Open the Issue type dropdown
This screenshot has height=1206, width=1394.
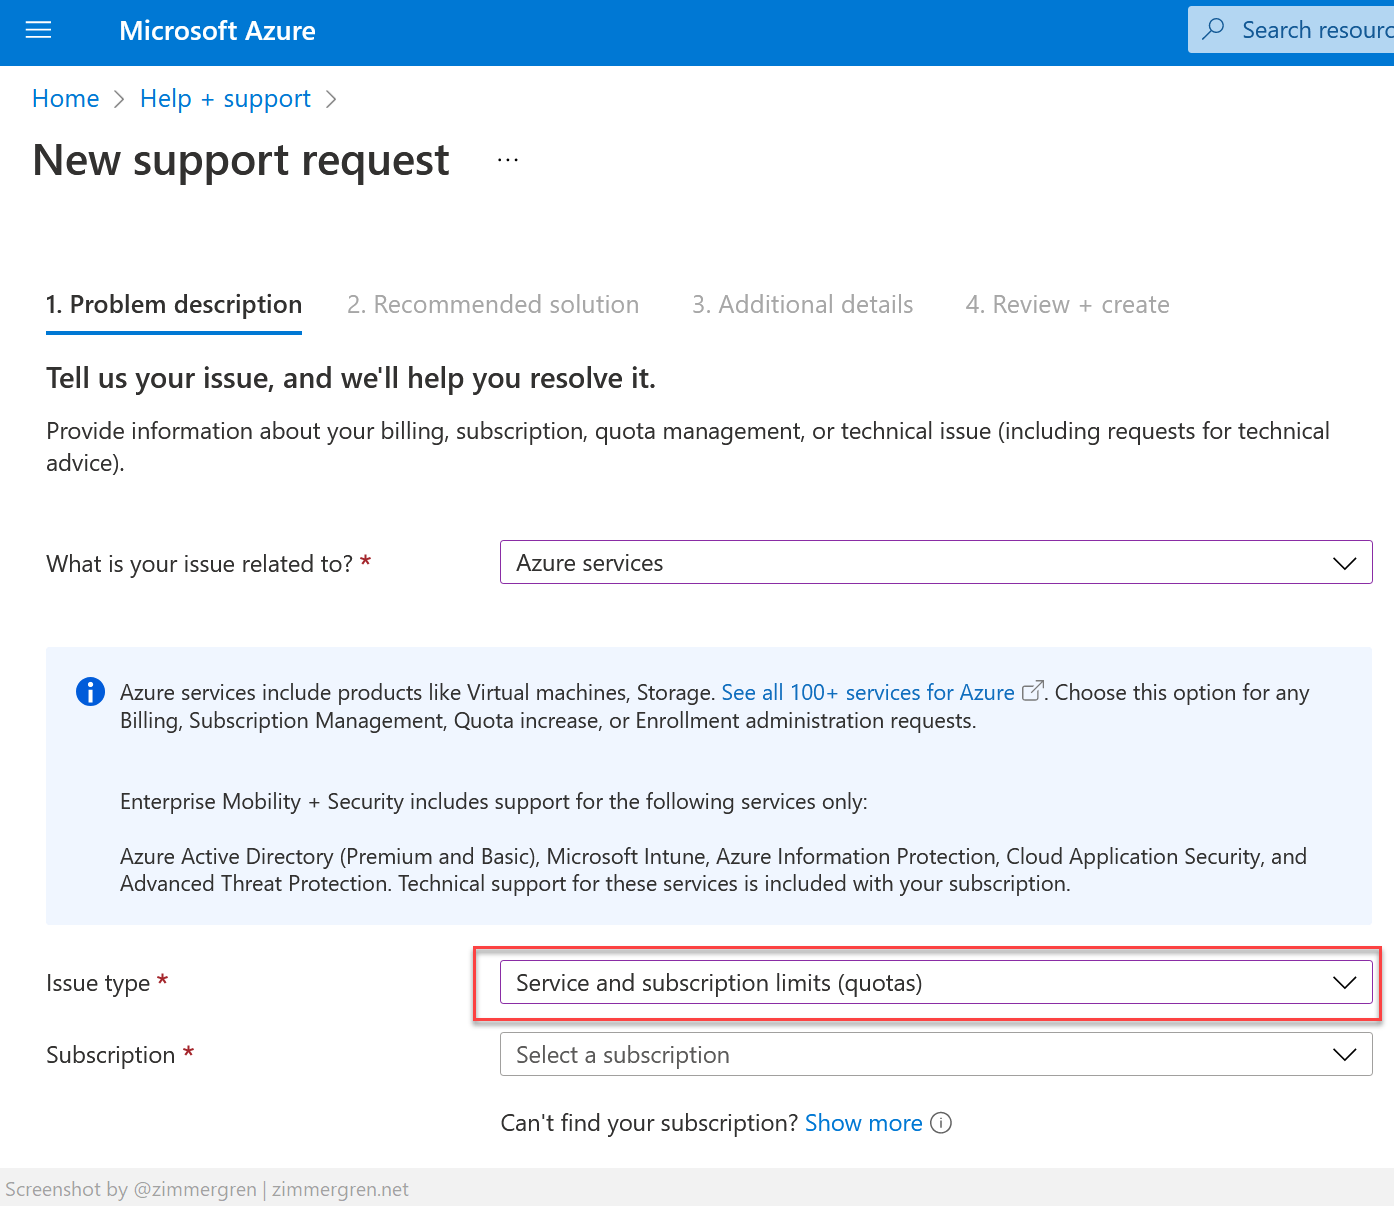(1343, 982)
